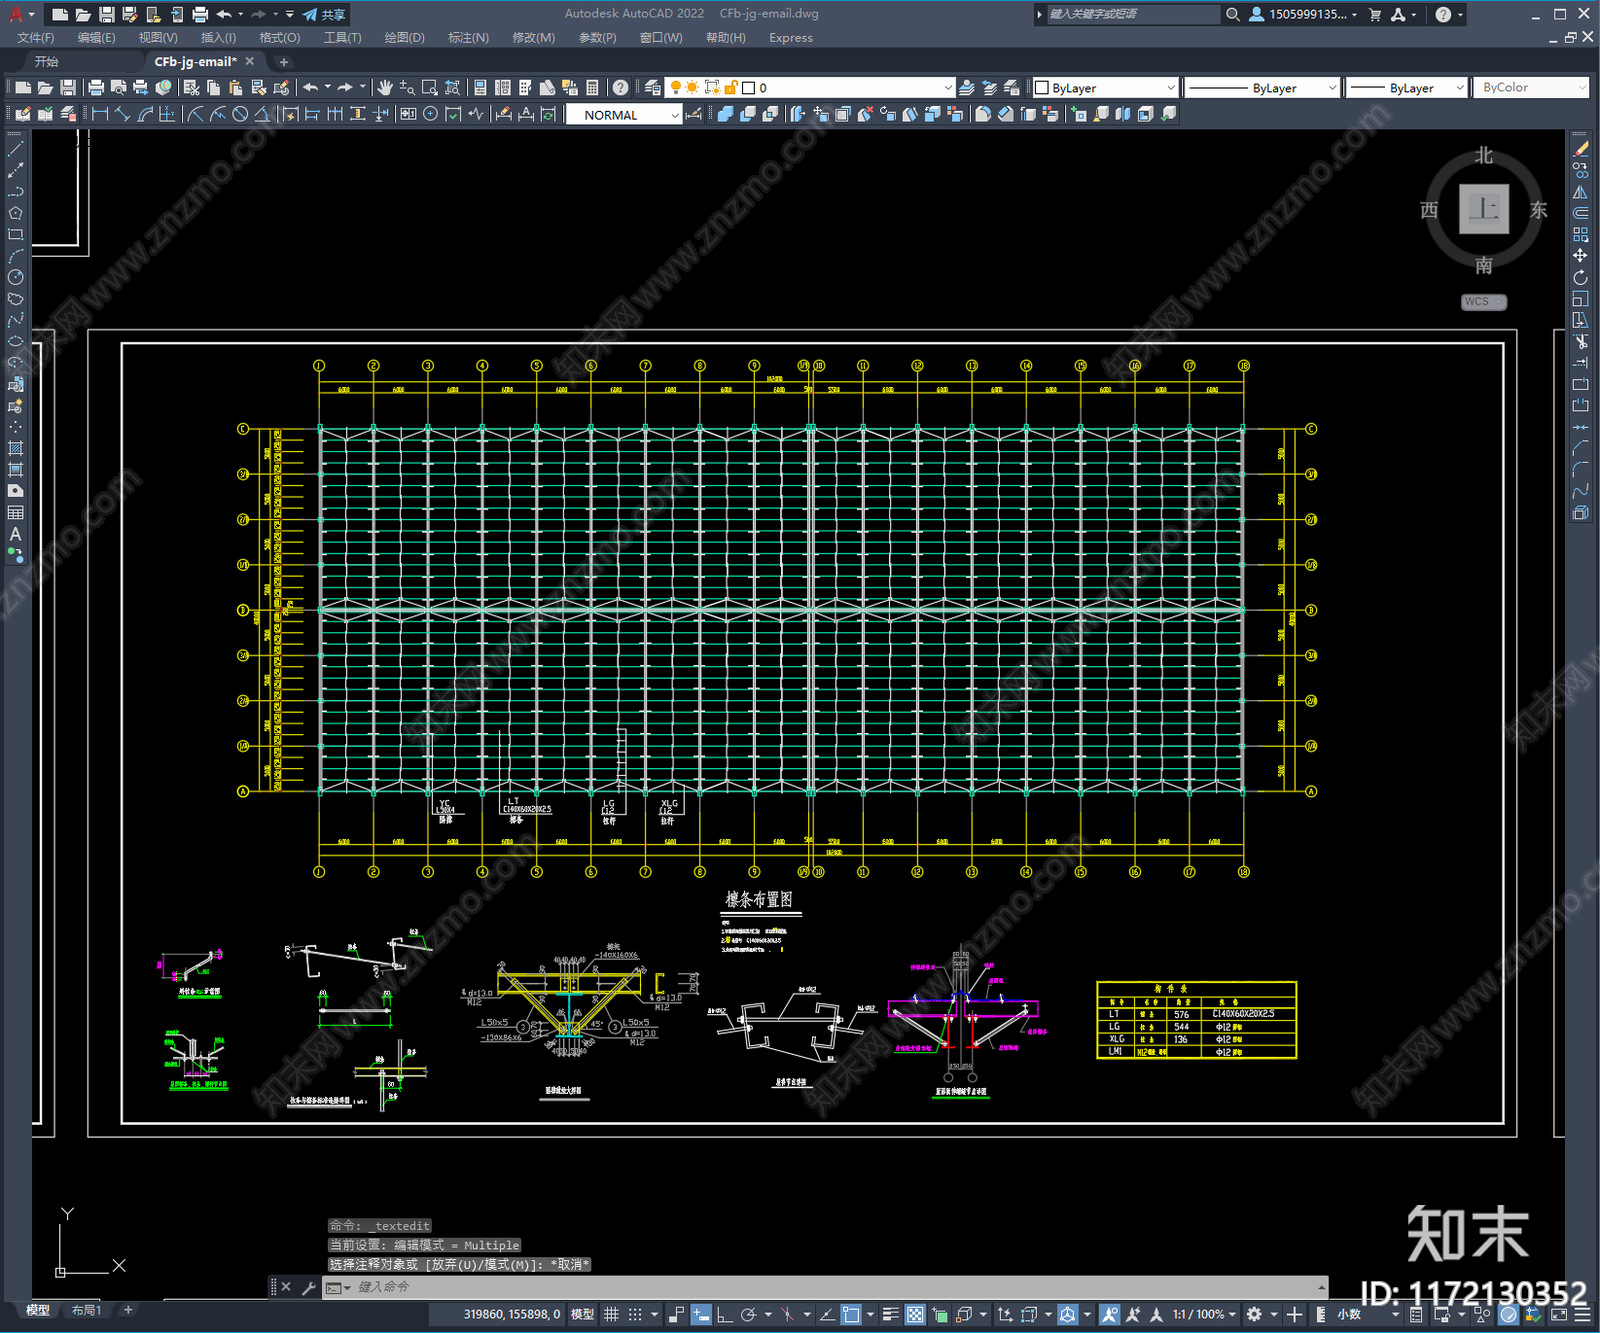Image resolution: width=1600 pixels, height=1333 pixels.
Task: Select the Hatch tool in the Draw toolbar
Action: [15, 448]
